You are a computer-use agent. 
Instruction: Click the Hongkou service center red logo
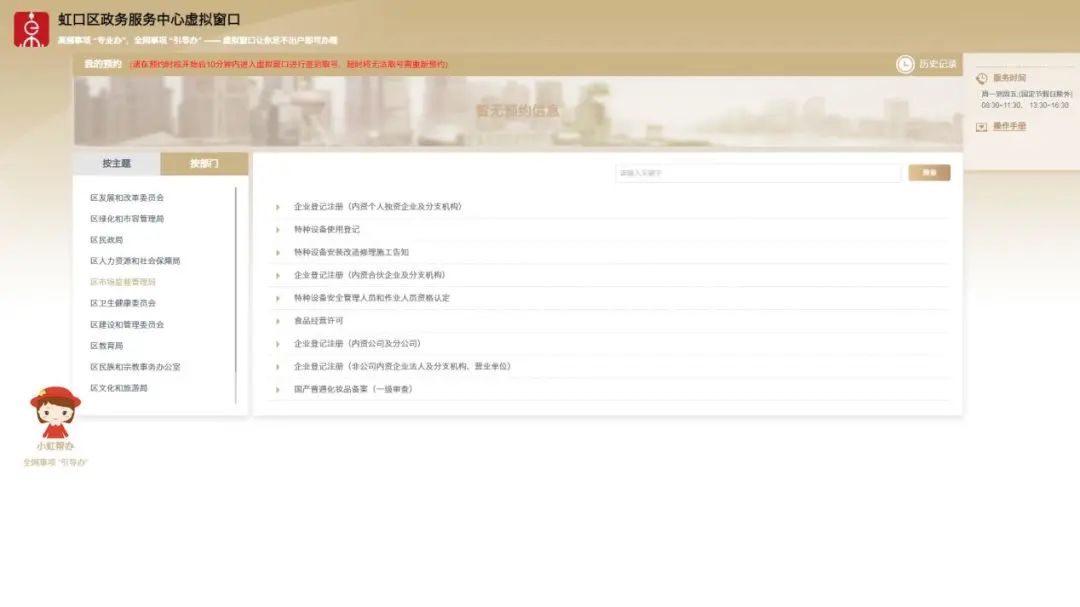pyautogui.click(x=32, y=30)
